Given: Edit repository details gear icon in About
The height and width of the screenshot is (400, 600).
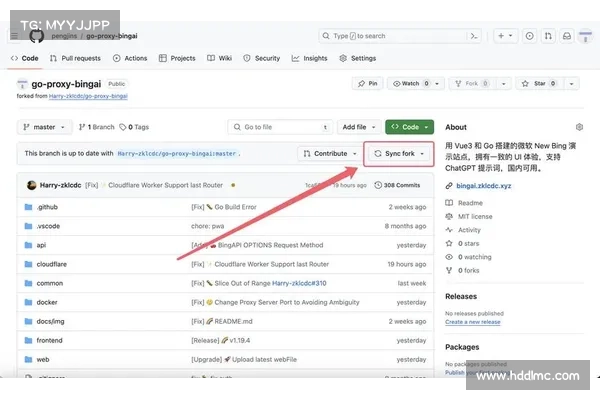Looking at the screenshot, I should click(579, 127).
